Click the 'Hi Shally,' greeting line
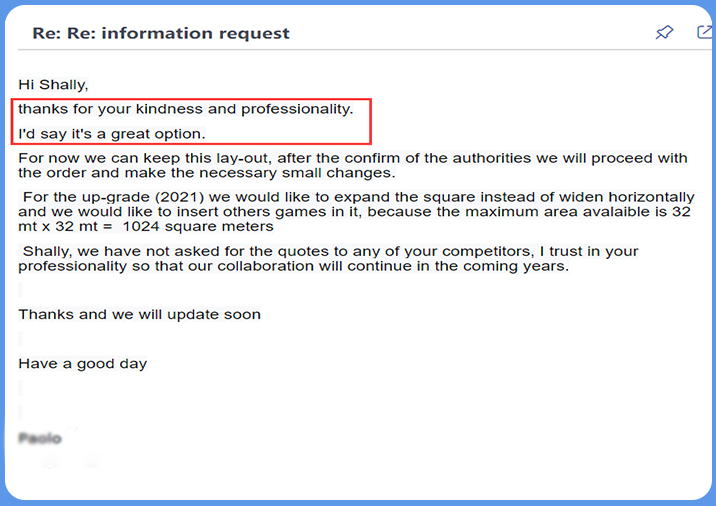 click(x=54, y=84)
